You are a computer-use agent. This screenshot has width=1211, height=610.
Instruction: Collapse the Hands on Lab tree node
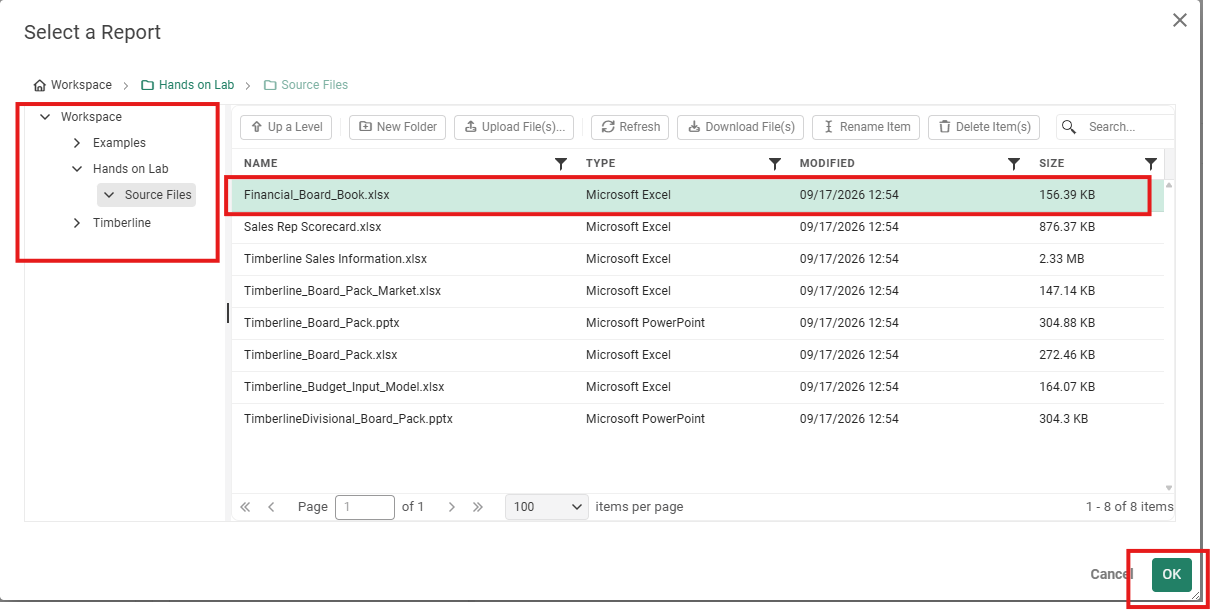[77, 169]
